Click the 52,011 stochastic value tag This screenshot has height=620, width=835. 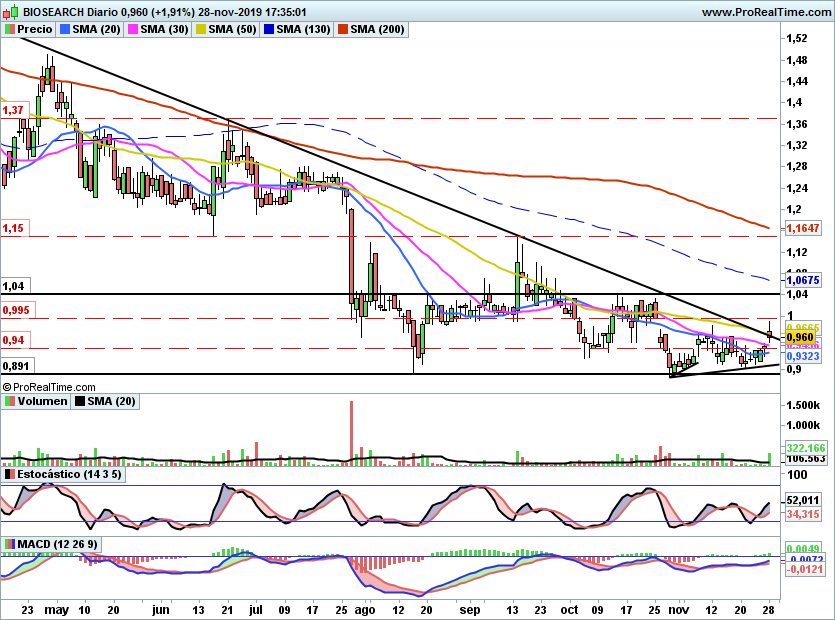803,500
